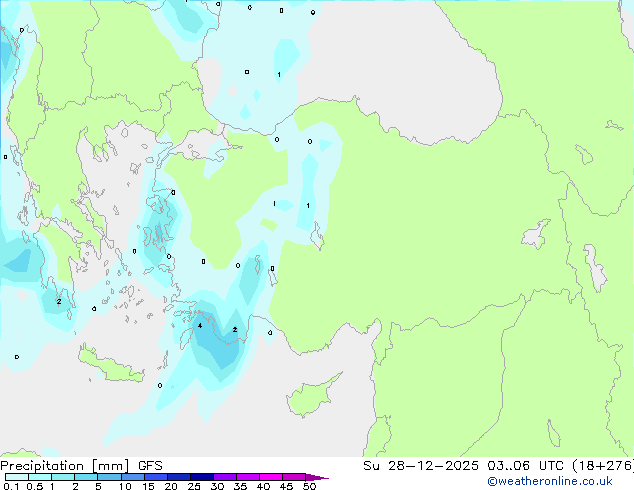Viewport: 634px width, 490px height.
Task: Click the '03..06 UTC' time range text
Action: click(x=525, y=466)
